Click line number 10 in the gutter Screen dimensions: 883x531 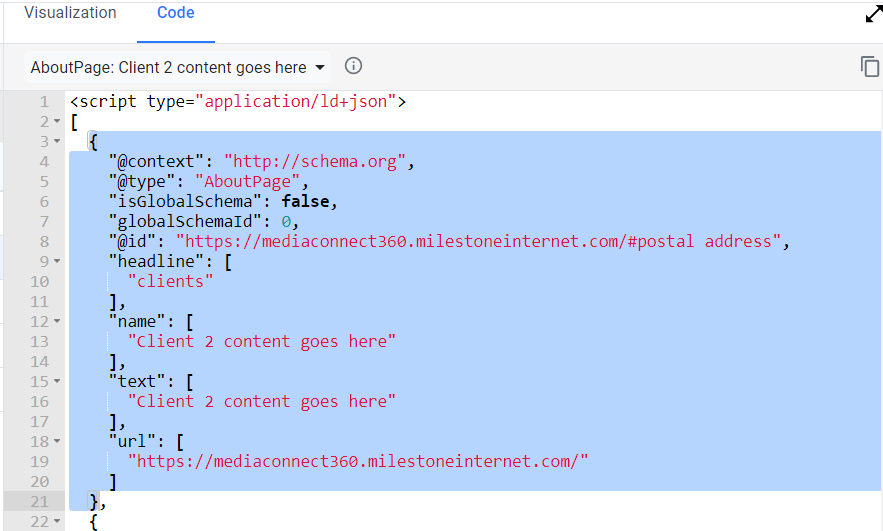(39, 282)
